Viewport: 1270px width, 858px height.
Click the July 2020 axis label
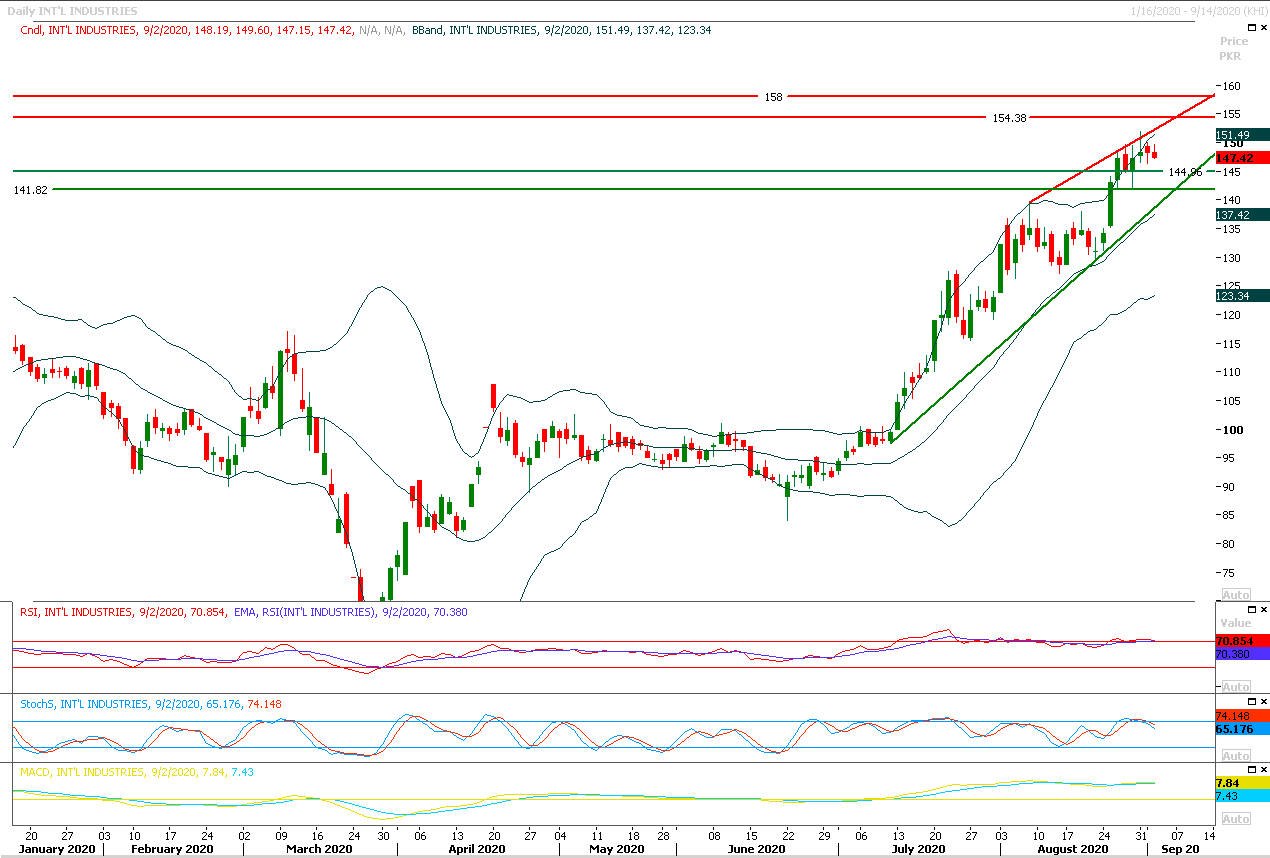917,849
